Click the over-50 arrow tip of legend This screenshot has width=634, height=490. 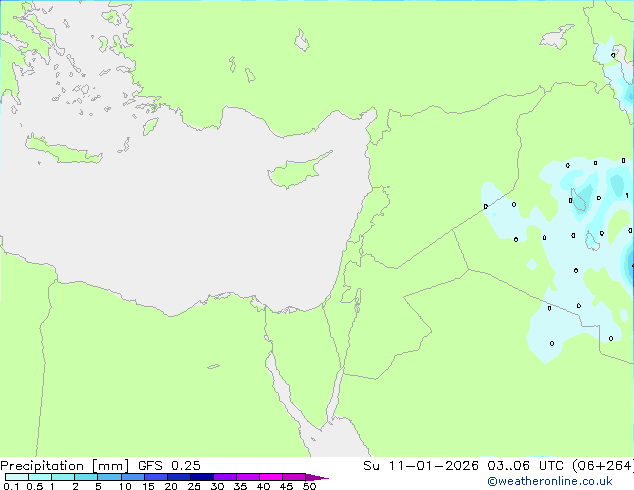[317, 477]
